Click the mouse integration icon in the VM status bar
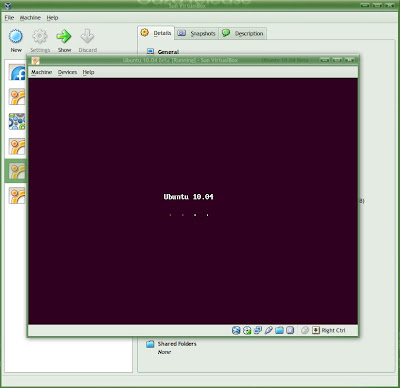This screenshot has height=388, width=400. pos(305,330)
